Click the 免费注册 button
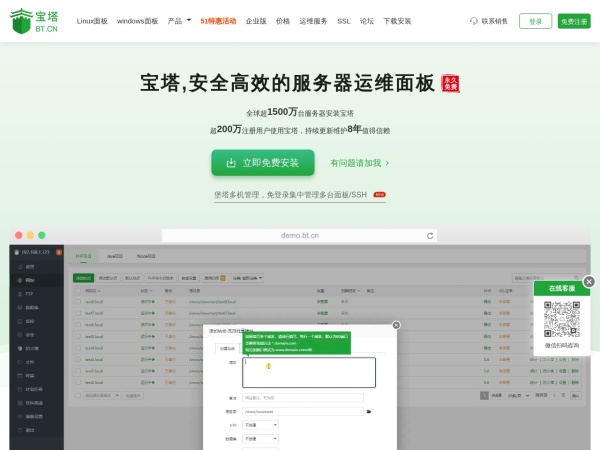Viewport: 600px width, 450px height. pos(574,21)
